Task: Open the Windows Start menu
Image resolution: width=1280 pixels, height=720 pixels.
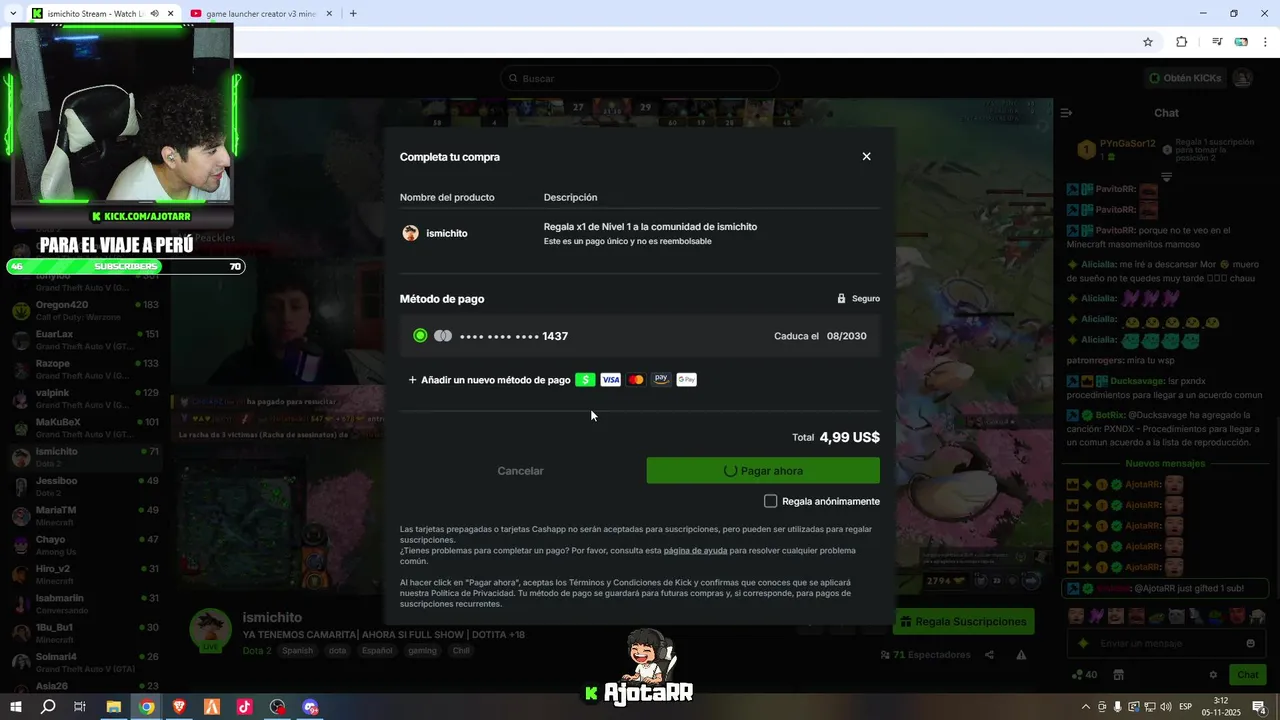Action: pyautogui.click(x=16, y=707)
